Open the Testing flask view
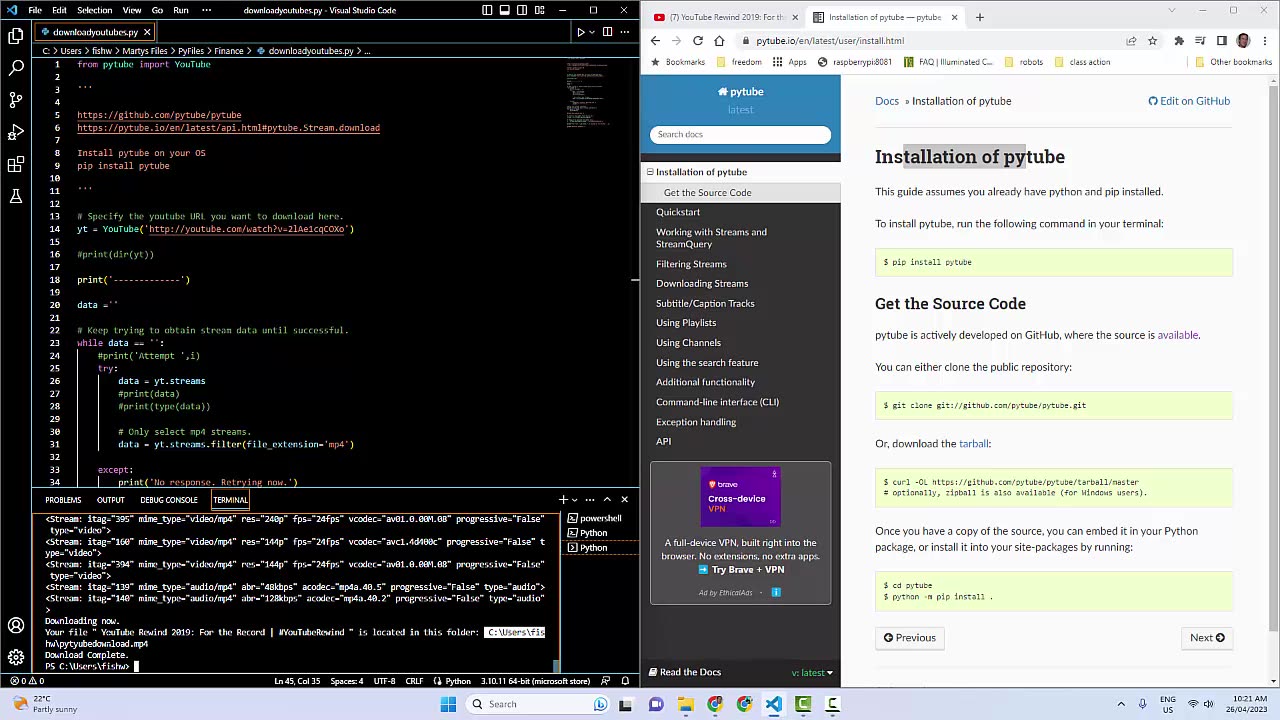 pyautogui.click(x=16, y=196)
